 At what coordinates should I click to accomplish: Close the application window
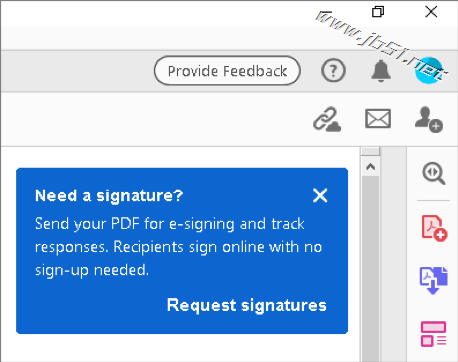[431, 12]
